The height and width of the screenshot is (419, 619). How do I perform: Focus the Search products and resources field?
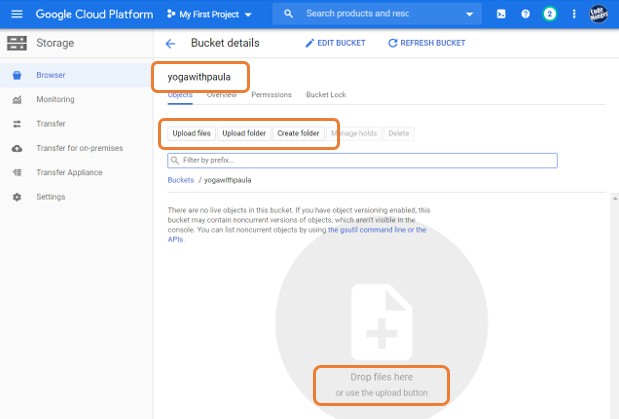(377, 14)
